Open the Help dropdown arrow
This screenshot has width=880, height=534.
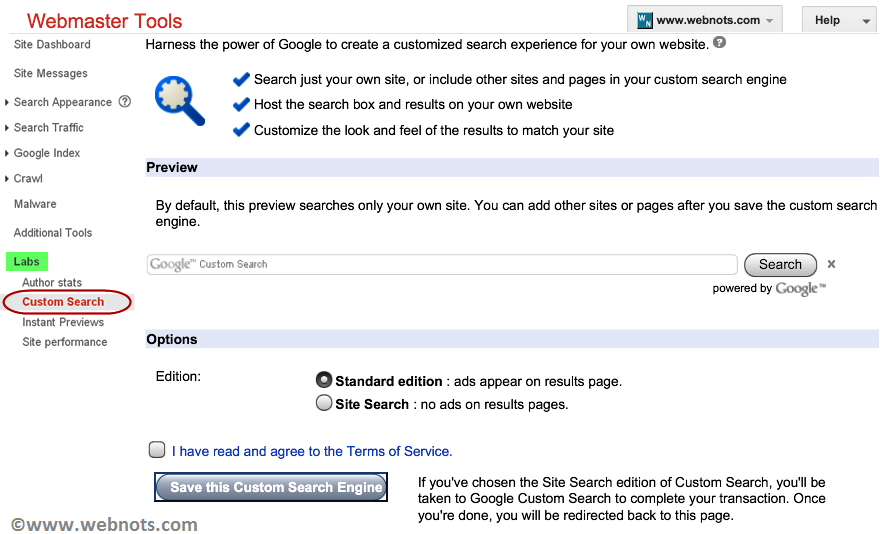tap(866, 21)
